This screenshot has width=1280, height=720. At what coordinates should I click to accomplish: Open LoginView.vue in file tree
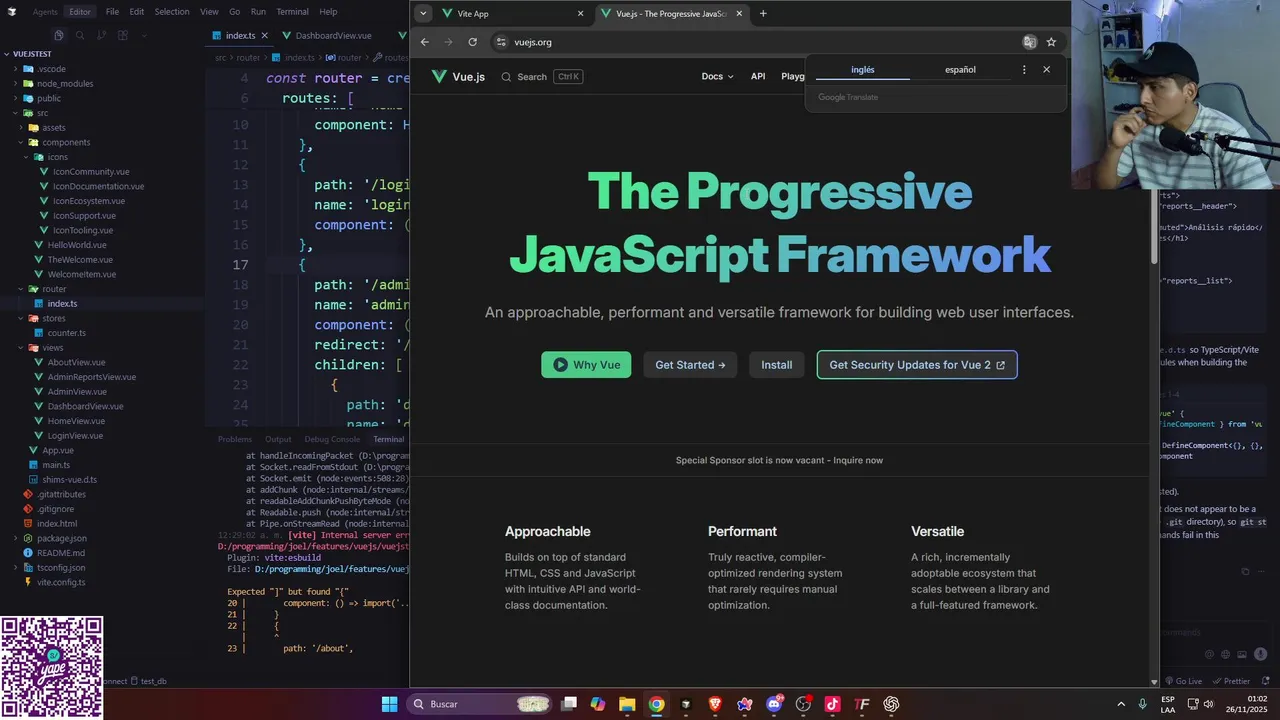coord(75,436)
